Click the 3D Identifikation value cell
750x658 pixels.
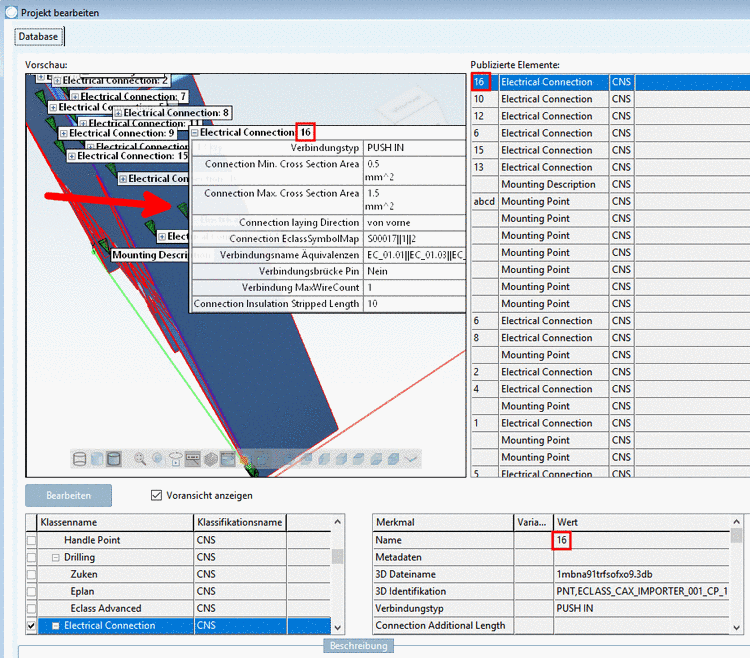(x=642, y=592)
